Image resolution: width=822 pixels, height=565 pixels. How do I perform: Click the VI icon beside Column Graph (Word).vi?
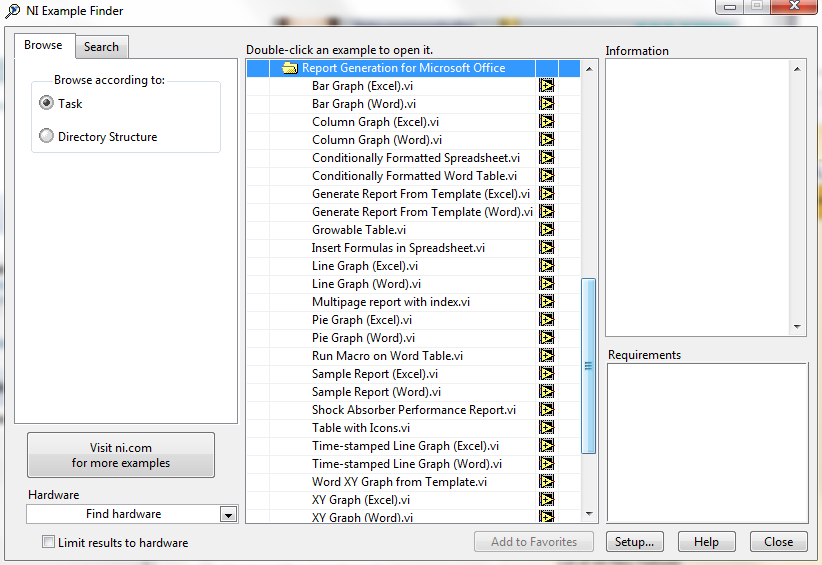546,139
